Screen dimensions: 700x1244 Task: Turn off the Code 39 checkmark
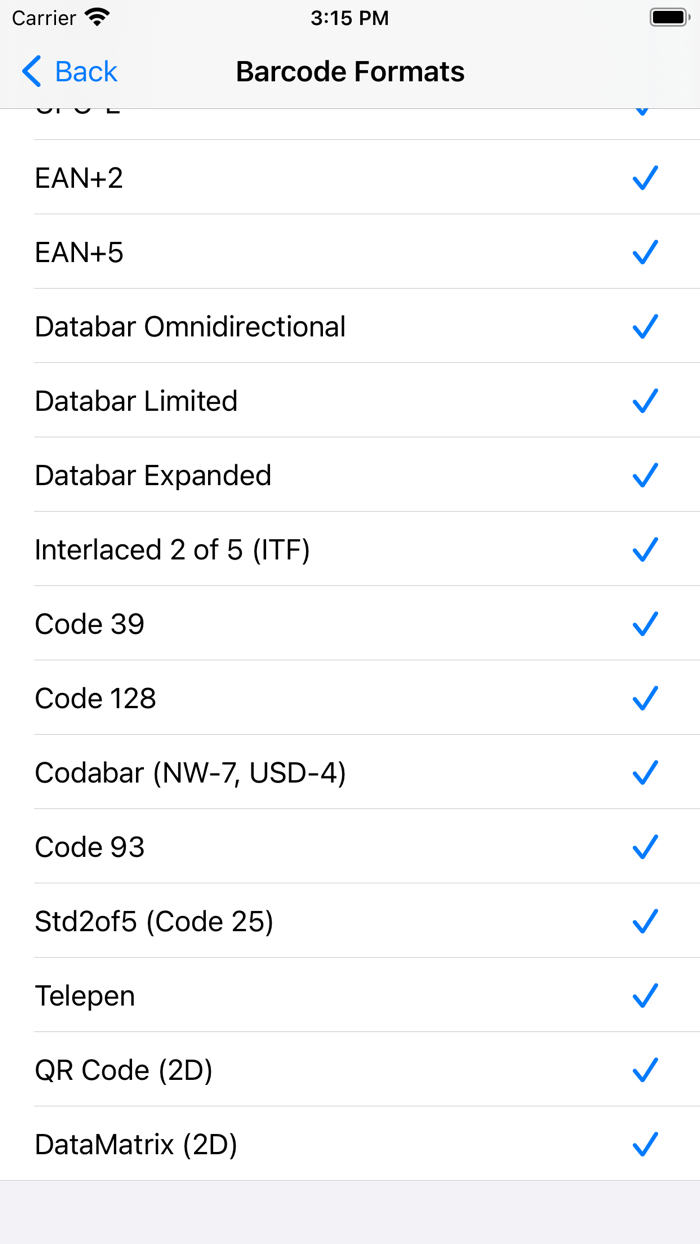(645, 624)
